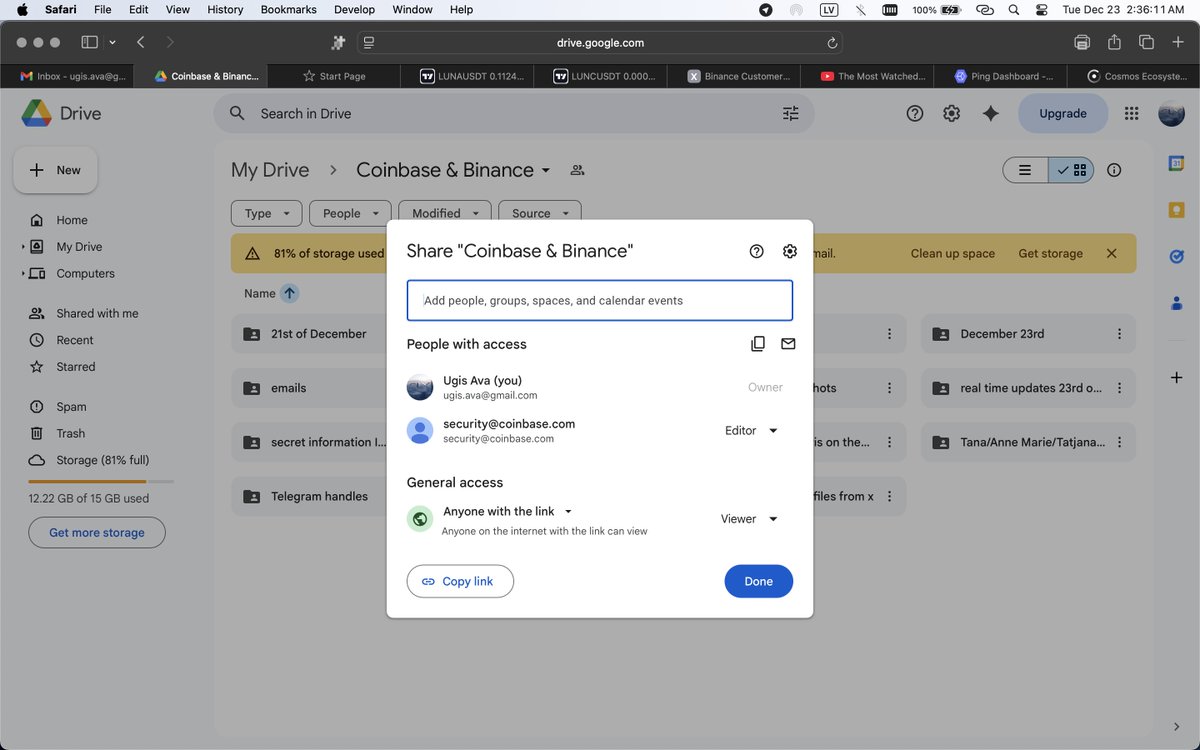Open Drive support help icon
Image resolution: width=1200 pixels, height=750 pixels.
(x=915, y=114)
